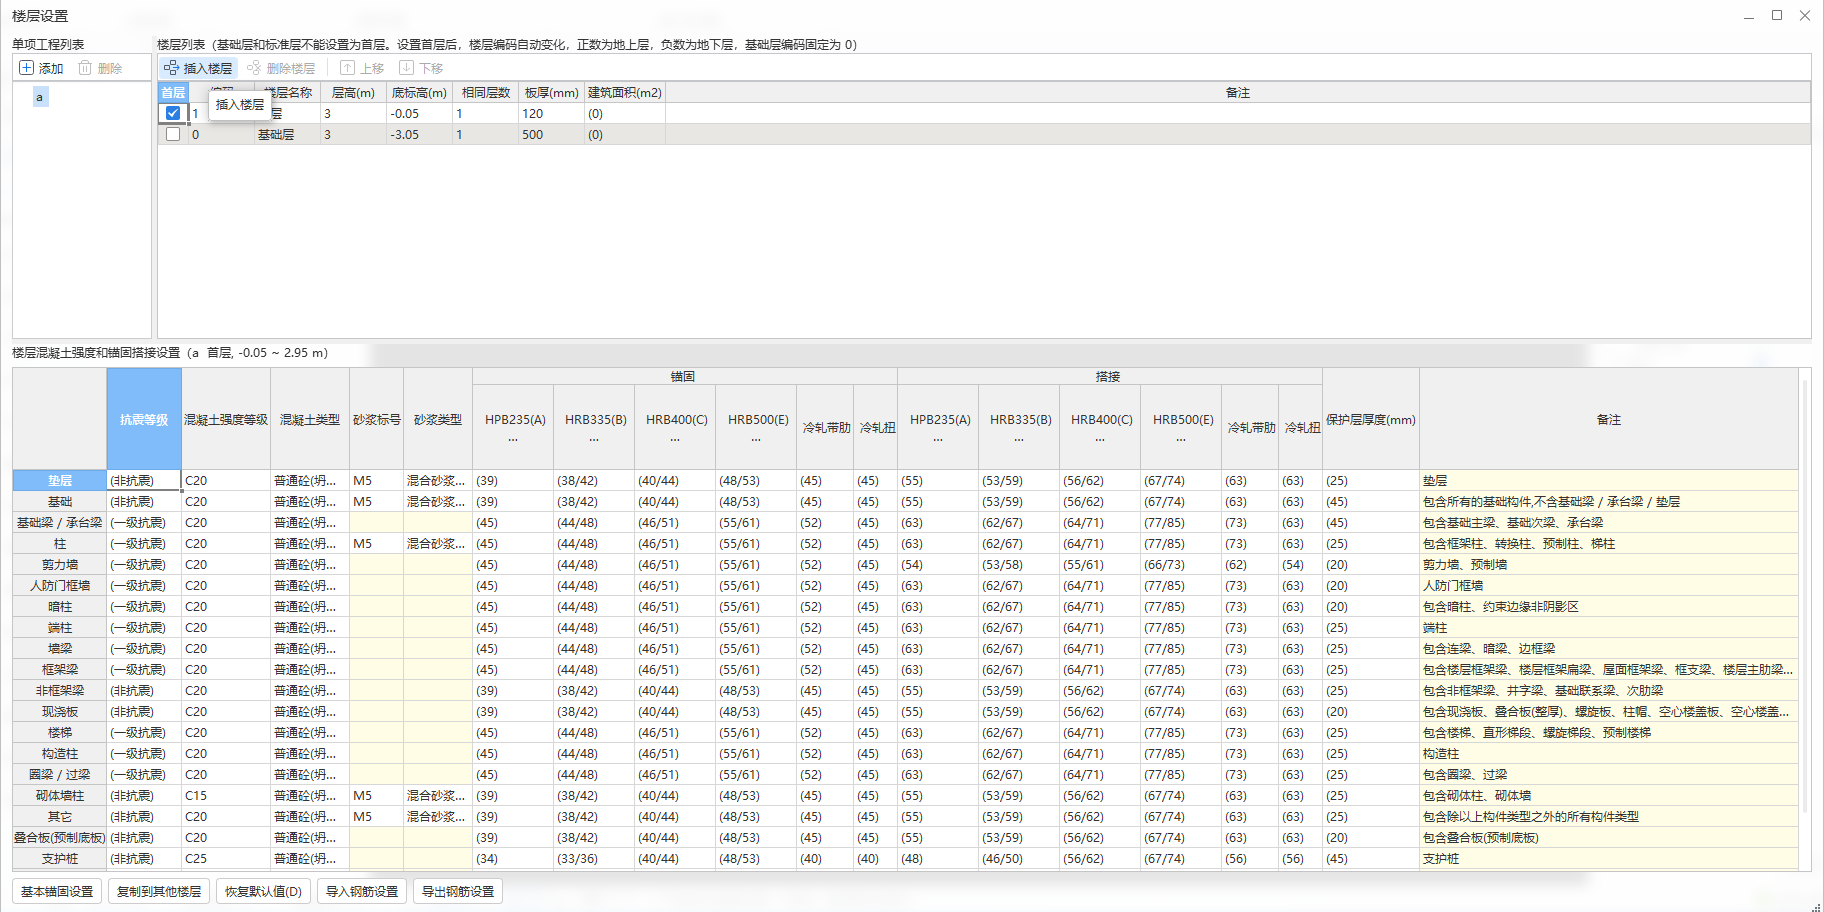Click the 基本锚固设置 button
1824x912 pixels.
[57, 891]
